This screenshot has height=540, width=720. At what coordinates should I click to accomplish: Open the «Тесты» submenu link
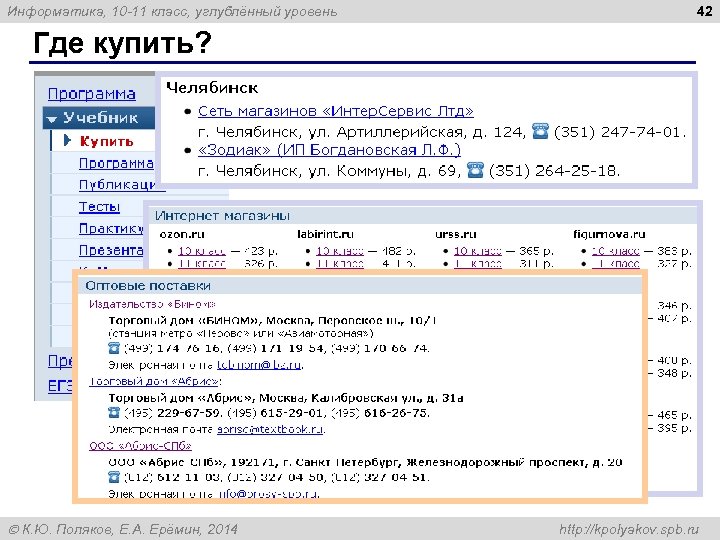click(99, 207)
